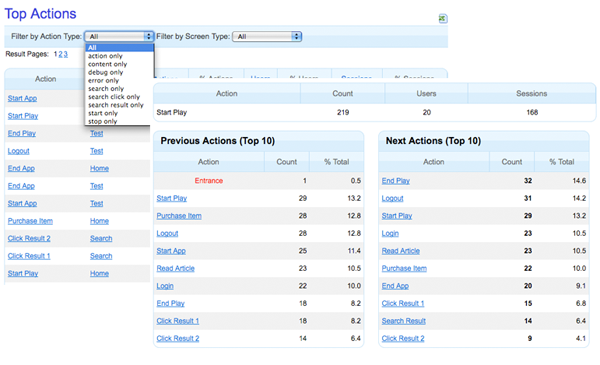Open Search Result in Next Actions list
Screen dimensions: 600x365
coord(404,321)
